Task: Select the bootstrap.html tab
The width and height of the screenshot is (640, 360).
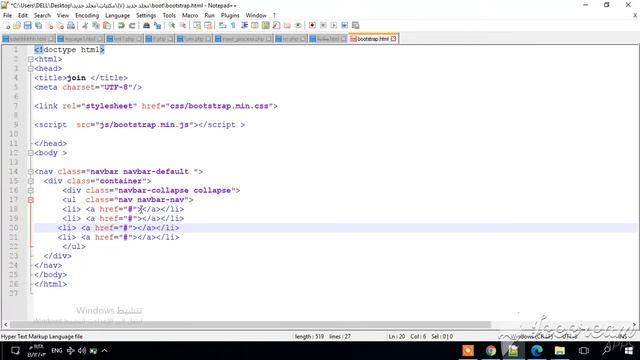Action: pyautogui.click(x=372, y=39)
